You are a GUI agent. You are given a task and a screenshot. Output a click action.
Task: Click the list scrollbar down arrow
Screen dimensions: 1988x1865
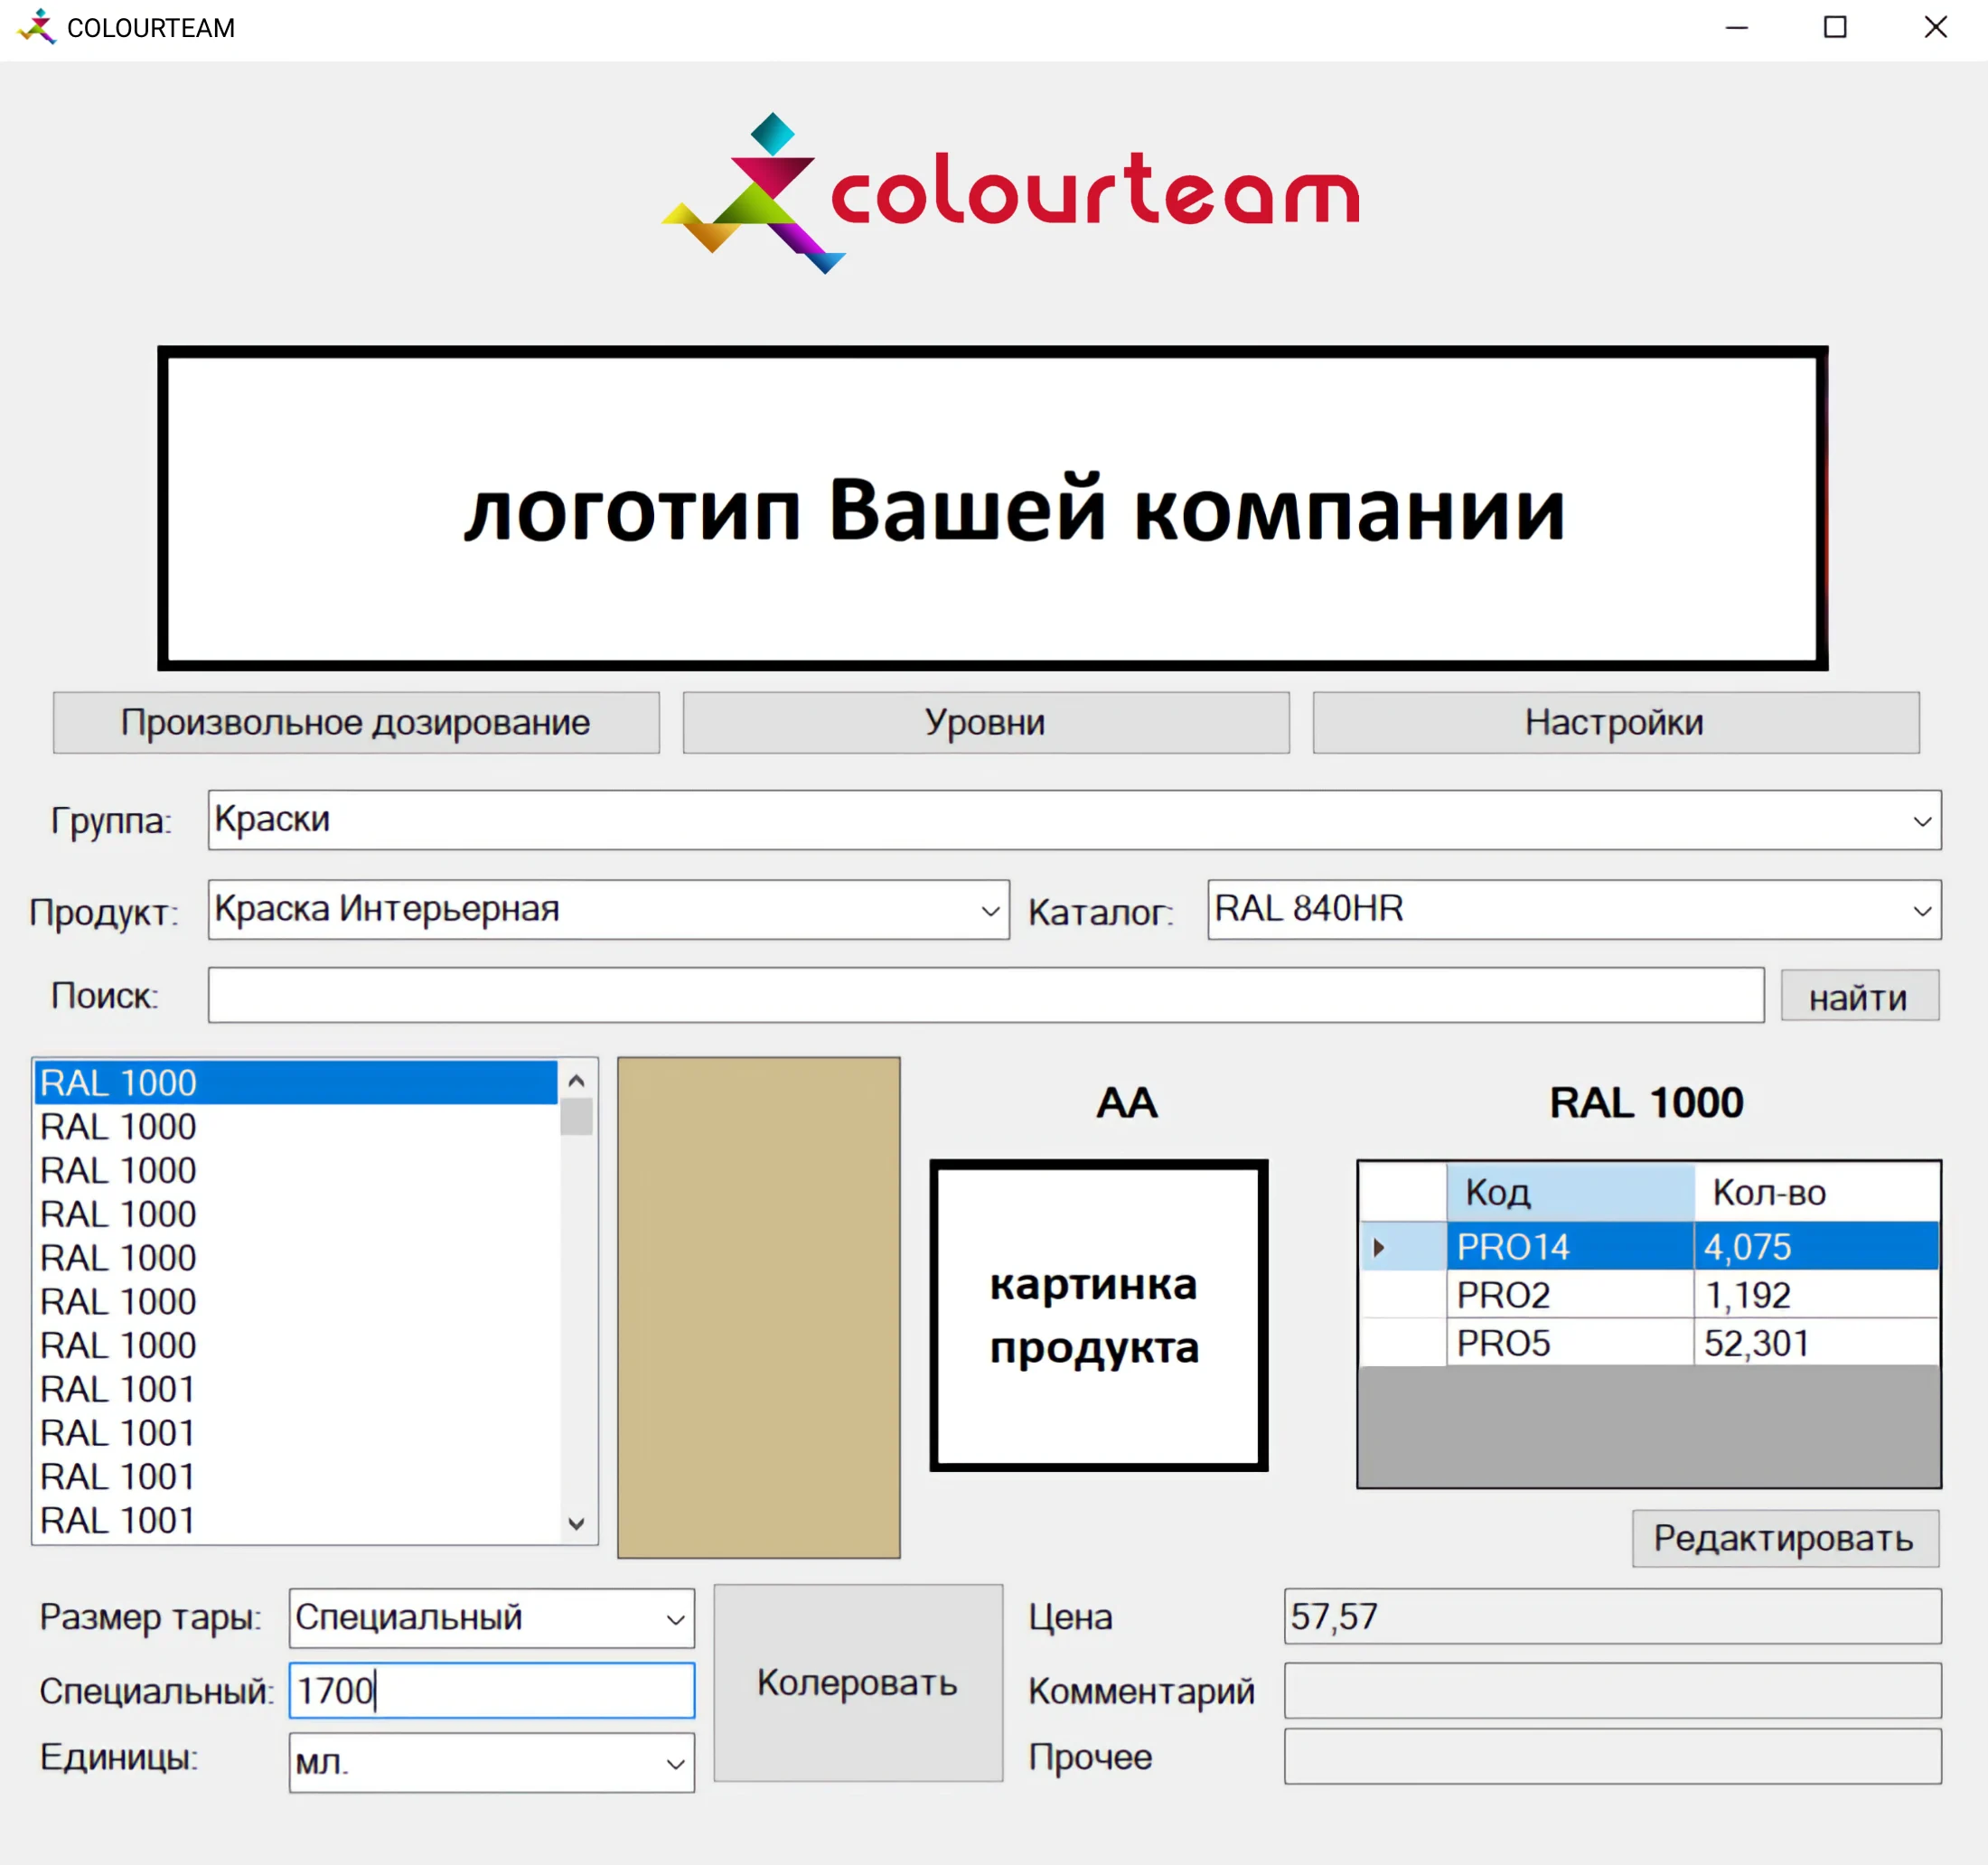(576, 1523)
